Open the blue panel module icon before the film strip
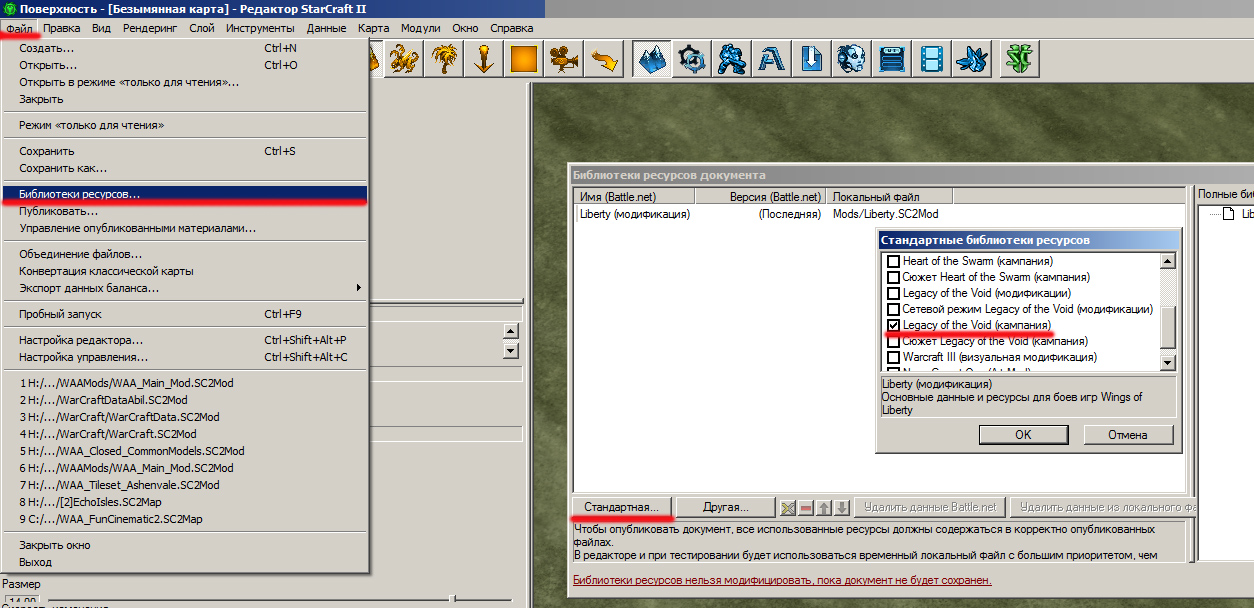Image resolution: width=1254 pixels, height=608 pixels. (892, 60)
